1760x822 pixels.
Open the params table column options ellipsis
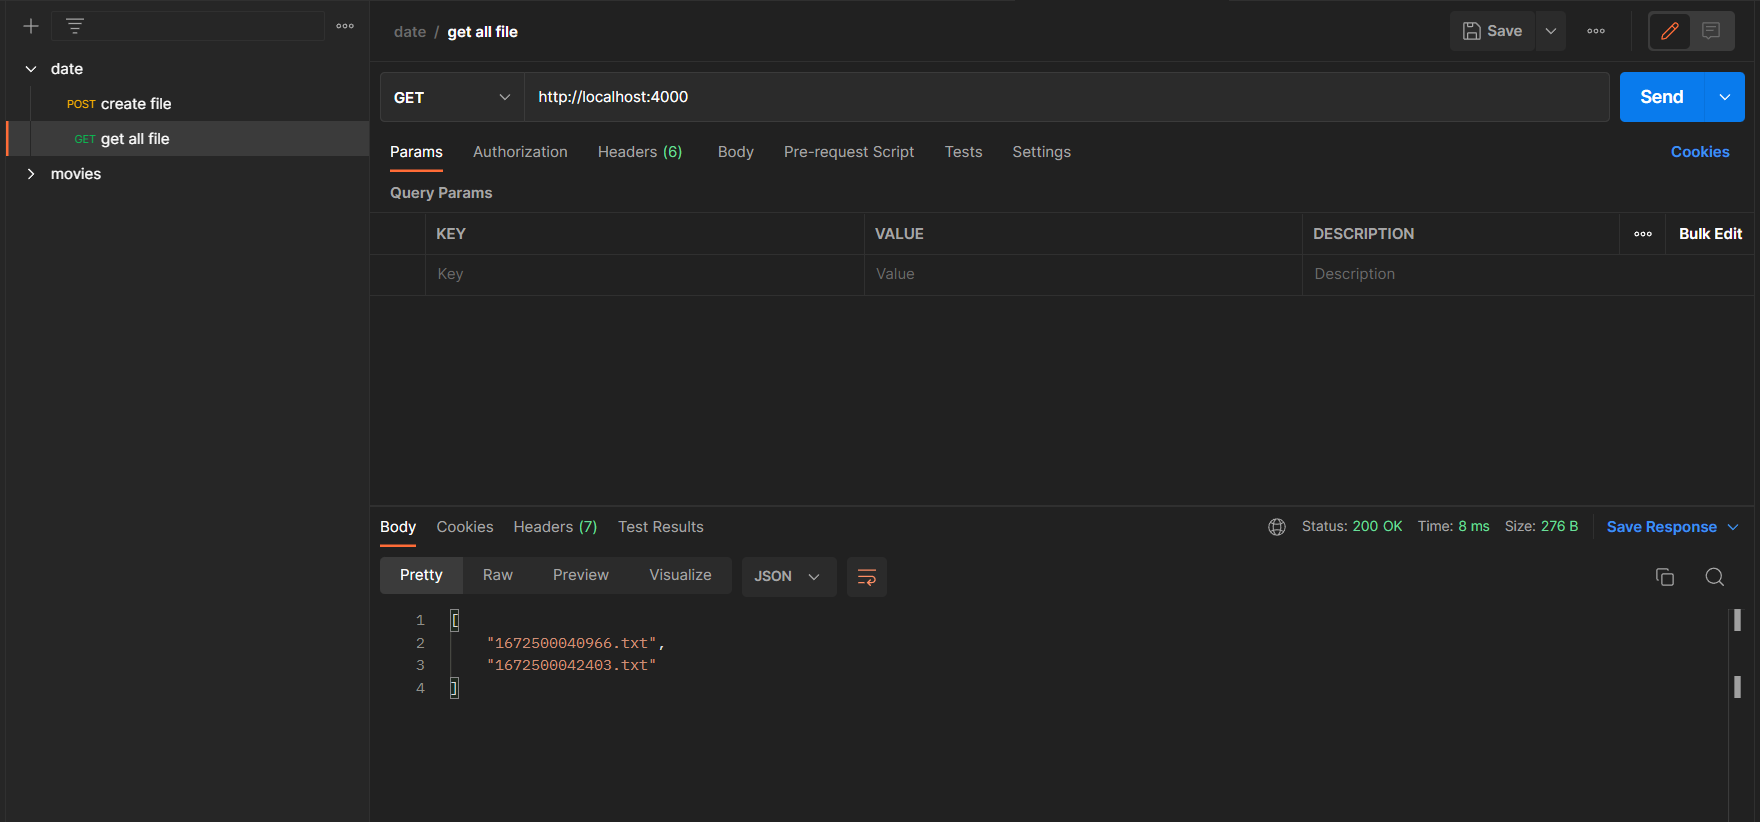[x=1643, y=234]
